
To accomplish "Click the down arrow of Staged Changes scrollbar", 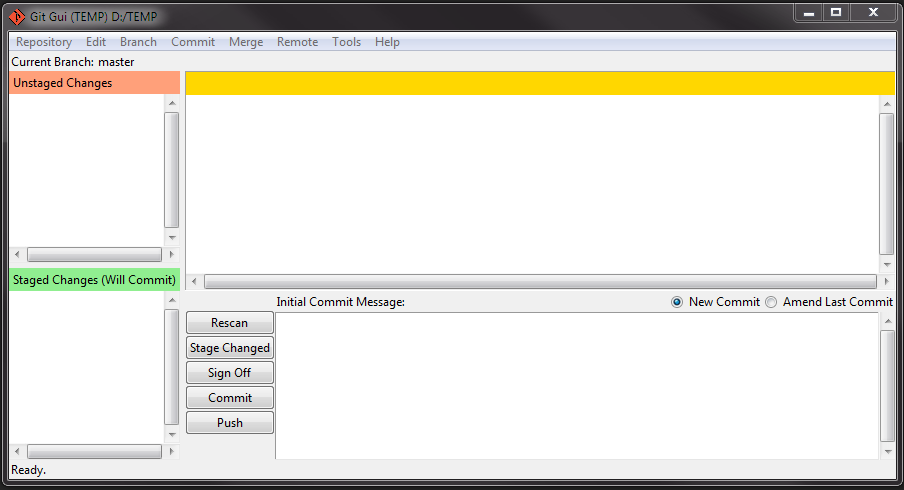I will [x=172, y=435].
